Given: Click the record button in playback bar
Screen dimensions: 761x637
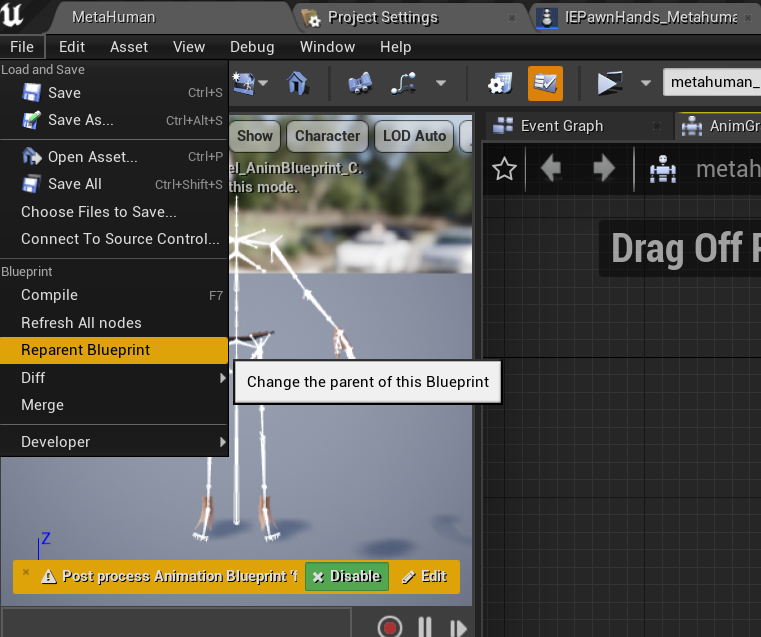Looking at the screenshot, I should point(389,627).
